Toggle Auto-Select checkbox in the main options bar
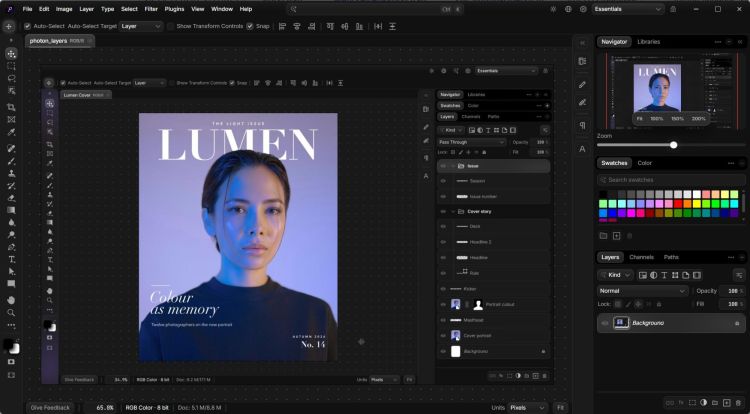This screenshot has width=750, height=414. (x=27, y=26)
